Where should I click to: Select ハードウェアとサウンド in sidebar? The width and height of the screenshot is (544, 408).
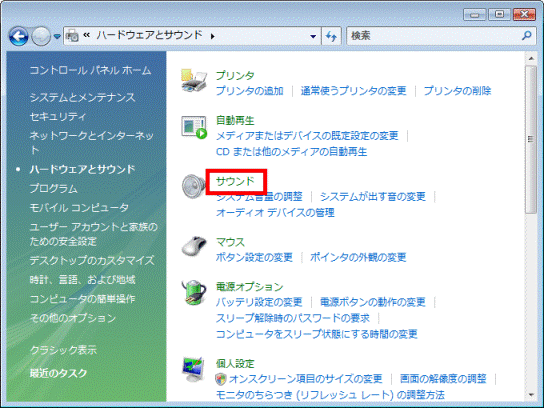[x=82, y=169]
